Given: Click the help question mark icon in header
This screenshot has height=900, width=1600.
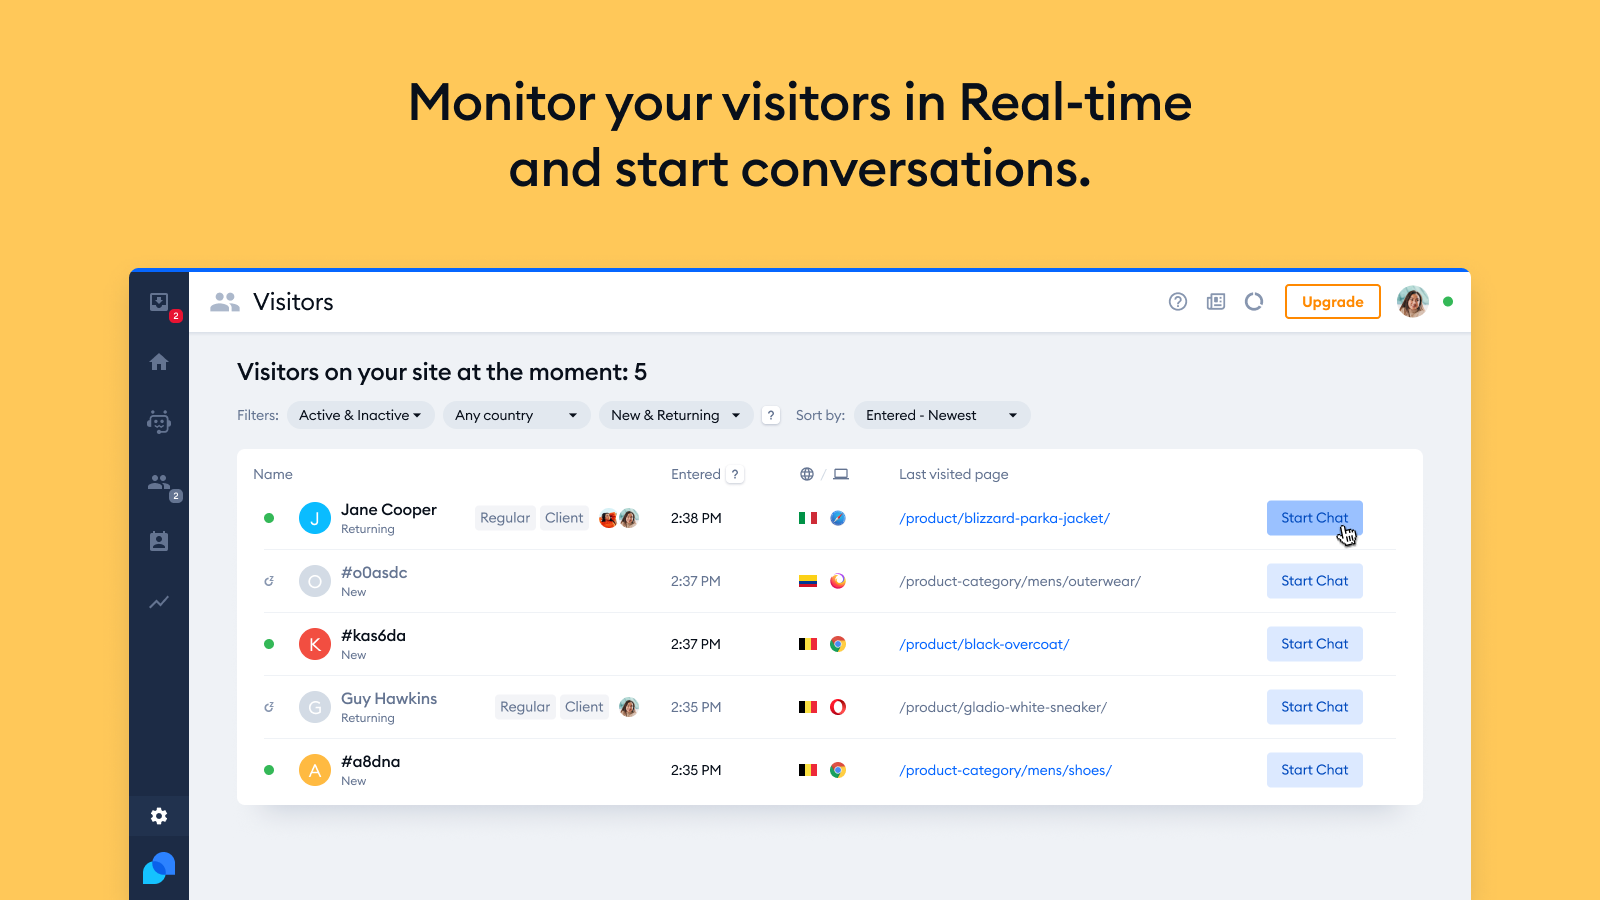Looking at the screenshot, I should [x=1178, y=302].
